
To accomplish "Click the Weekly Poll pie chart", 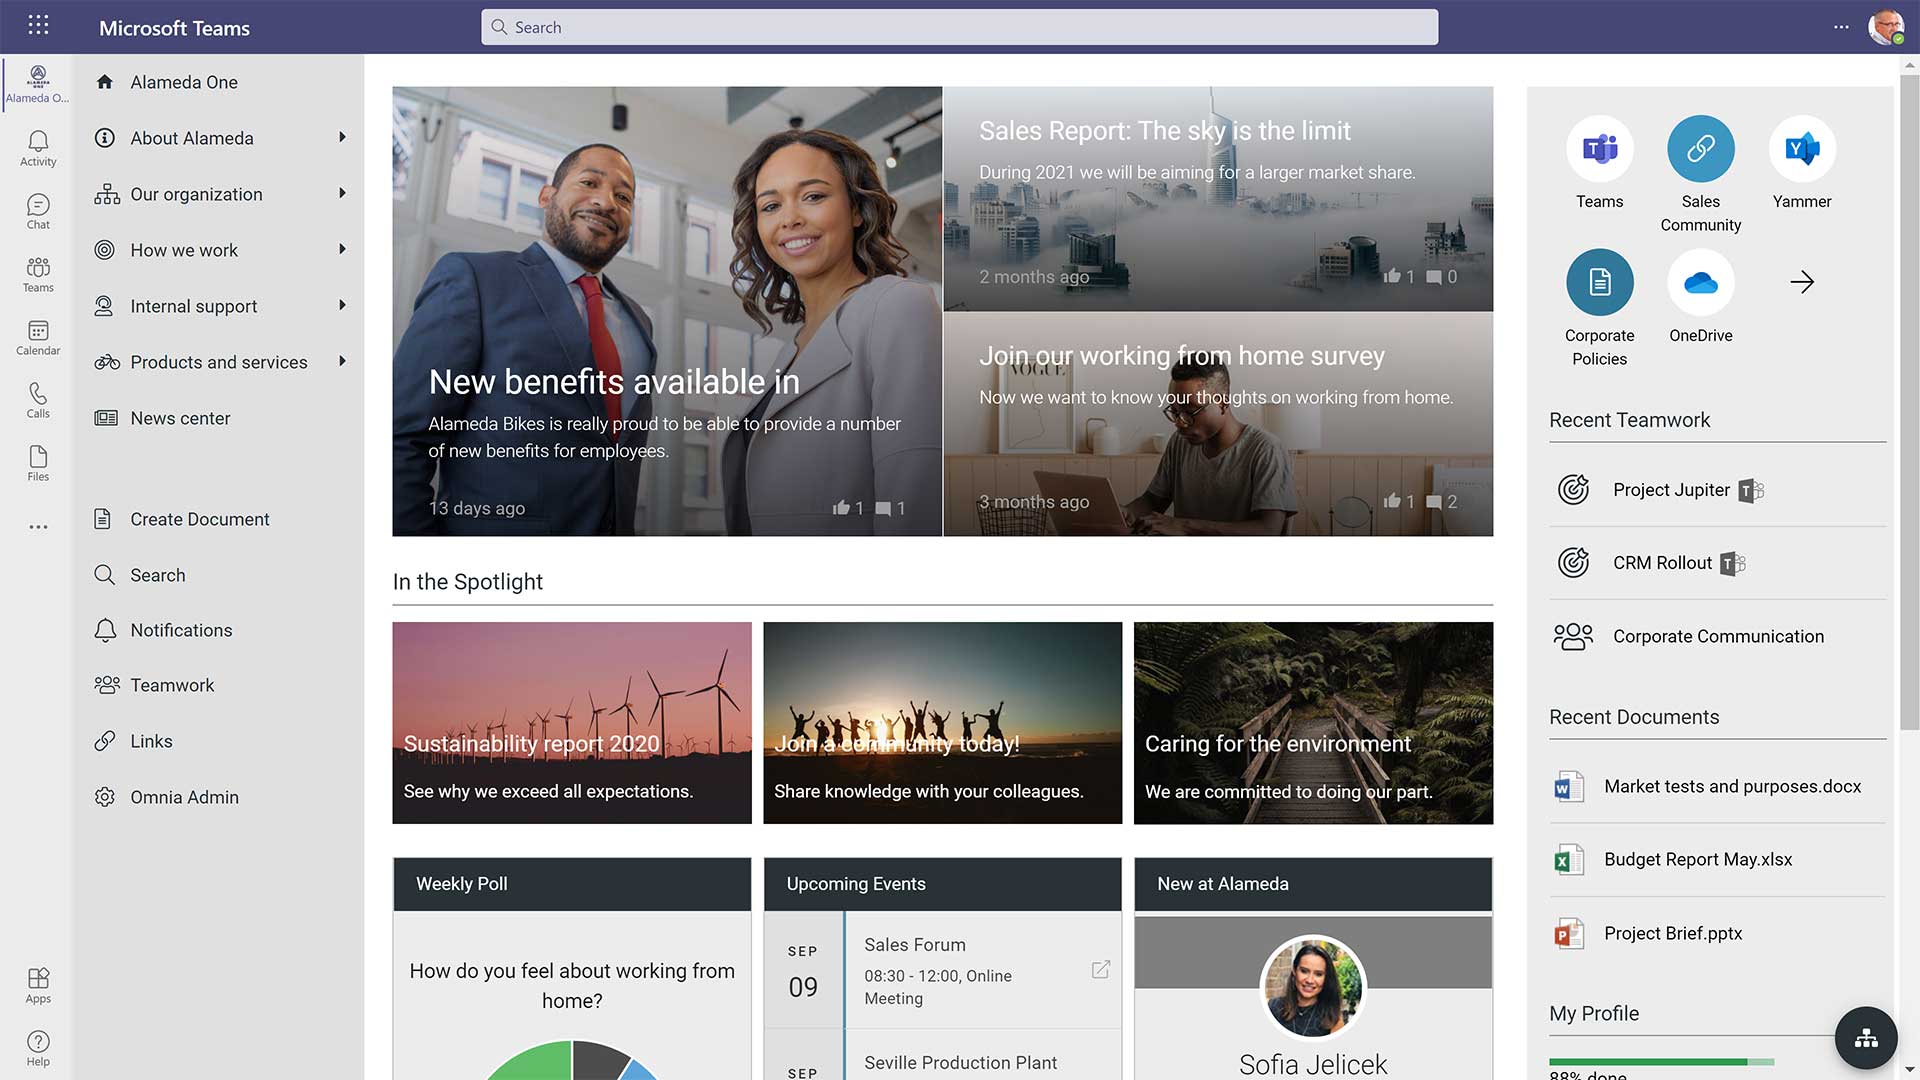I will [572, 1060].
